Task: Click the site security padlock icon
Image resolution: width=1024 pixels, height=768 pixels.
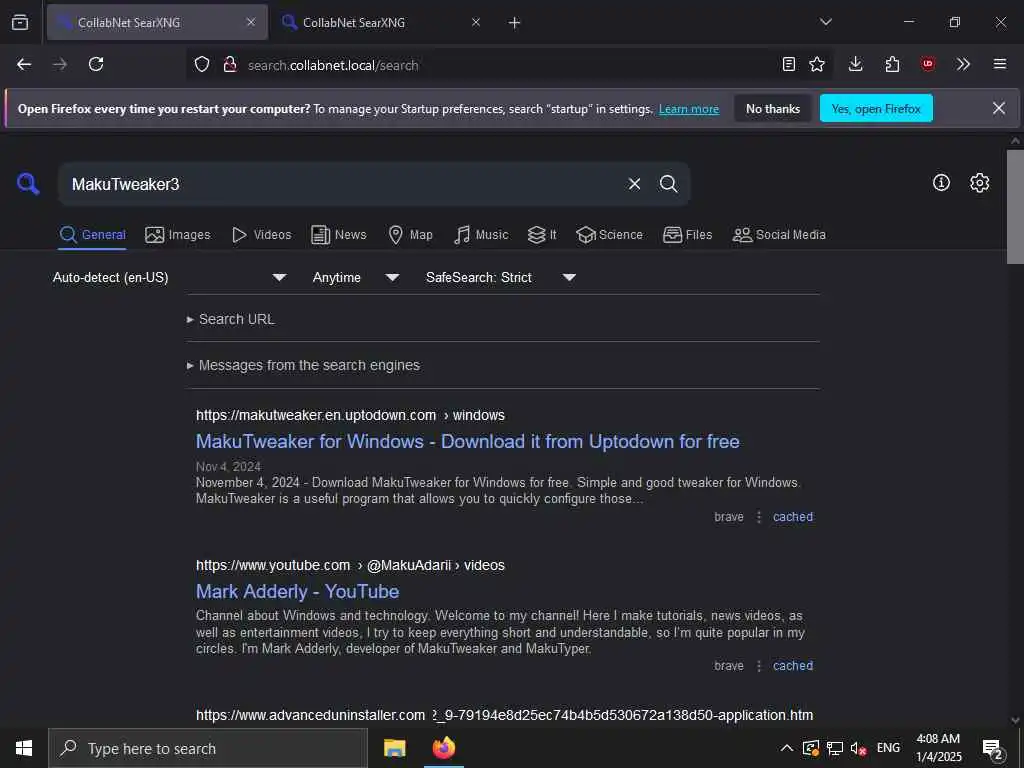Action: [230, 64]
